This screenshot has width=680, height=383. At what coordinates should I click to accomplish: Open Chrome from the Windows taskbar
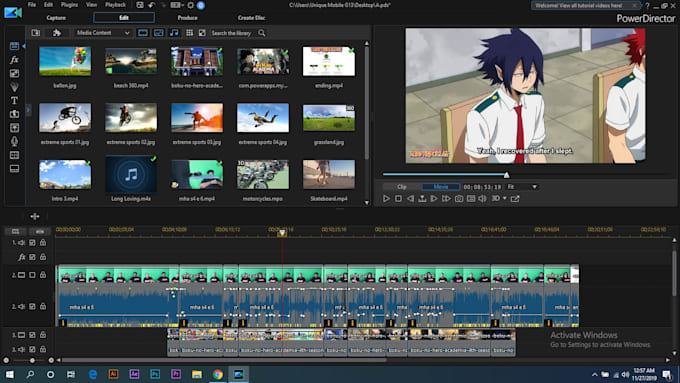218,374
